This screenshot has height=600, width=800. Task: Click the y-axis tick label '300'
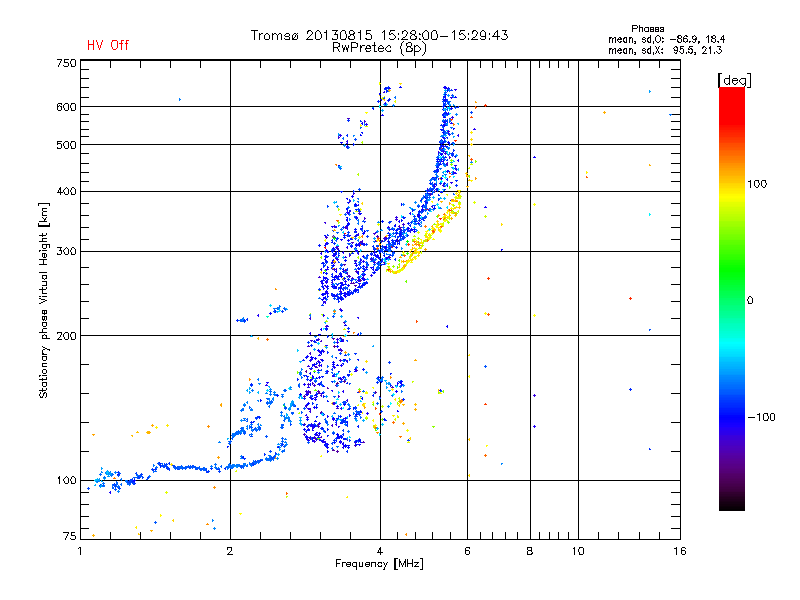[x=66, y=252]
